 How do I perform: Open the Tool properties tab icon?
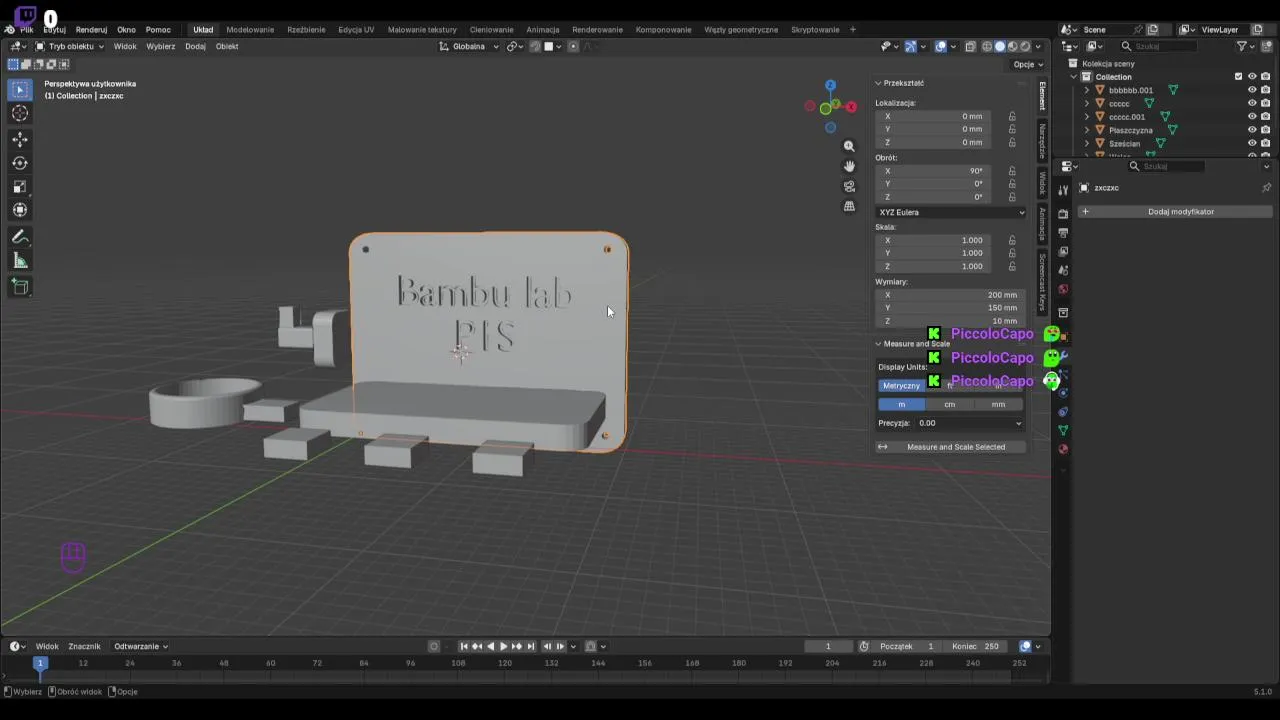tap(1063, 190)
